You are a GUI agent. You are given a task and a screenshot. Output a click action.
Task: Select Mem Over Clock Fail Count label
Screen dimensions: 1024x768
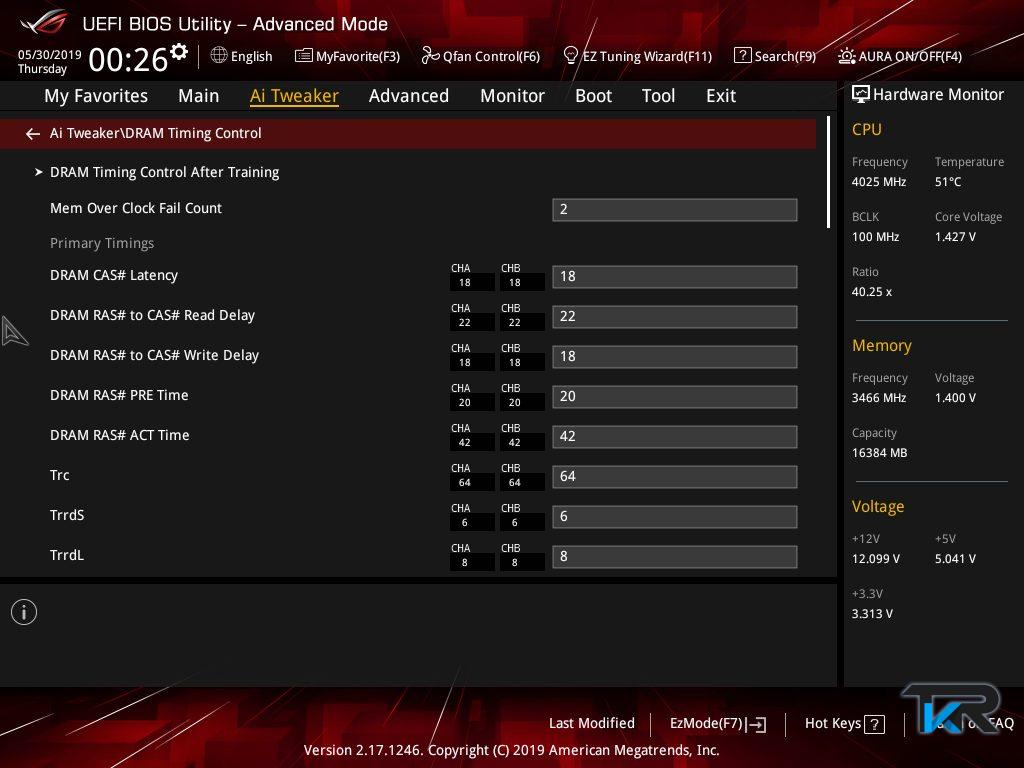pyautogui.click(x=136, y=208)
